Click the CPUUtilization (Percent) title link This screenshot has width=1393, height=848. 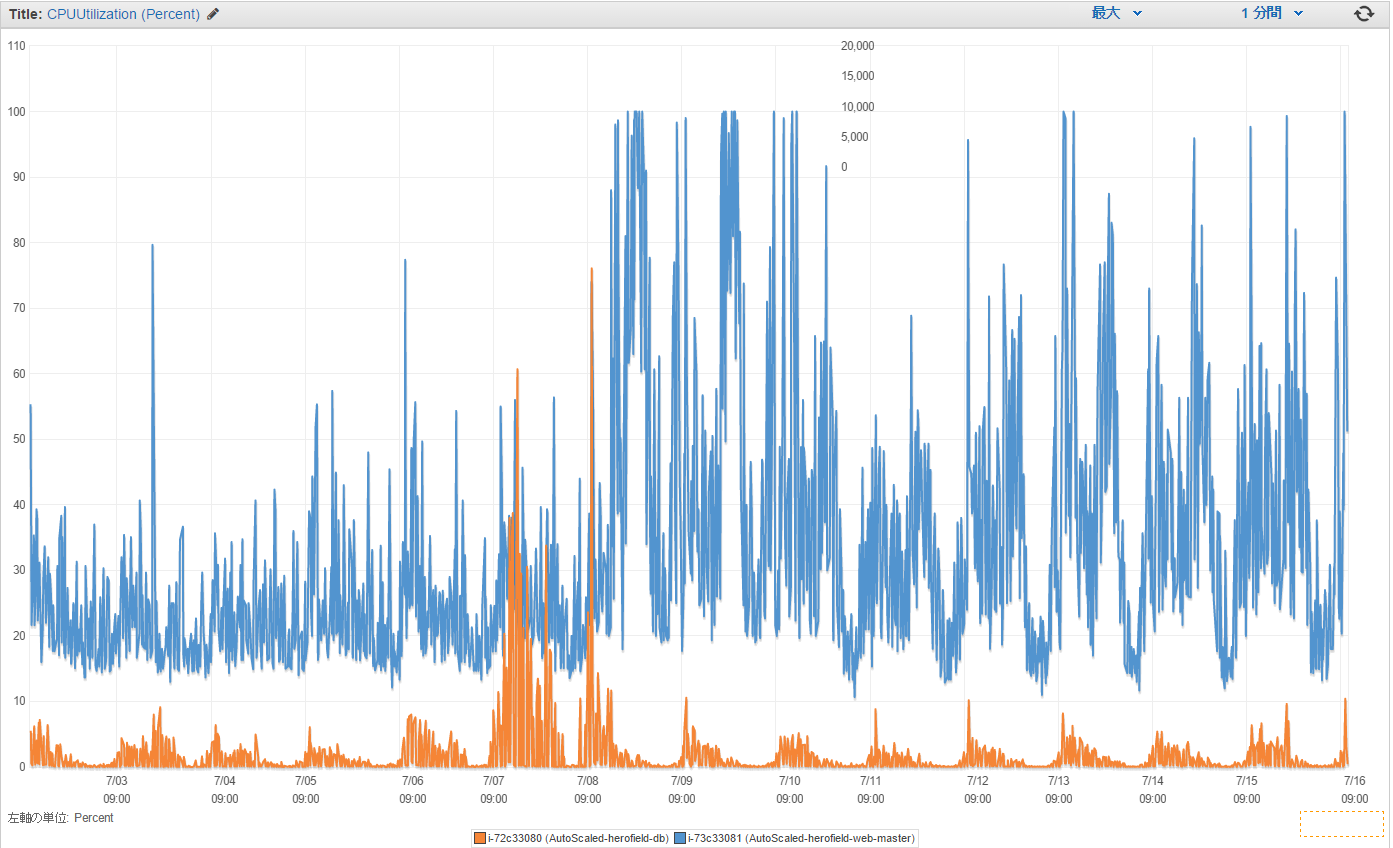[x=123, y=13]
